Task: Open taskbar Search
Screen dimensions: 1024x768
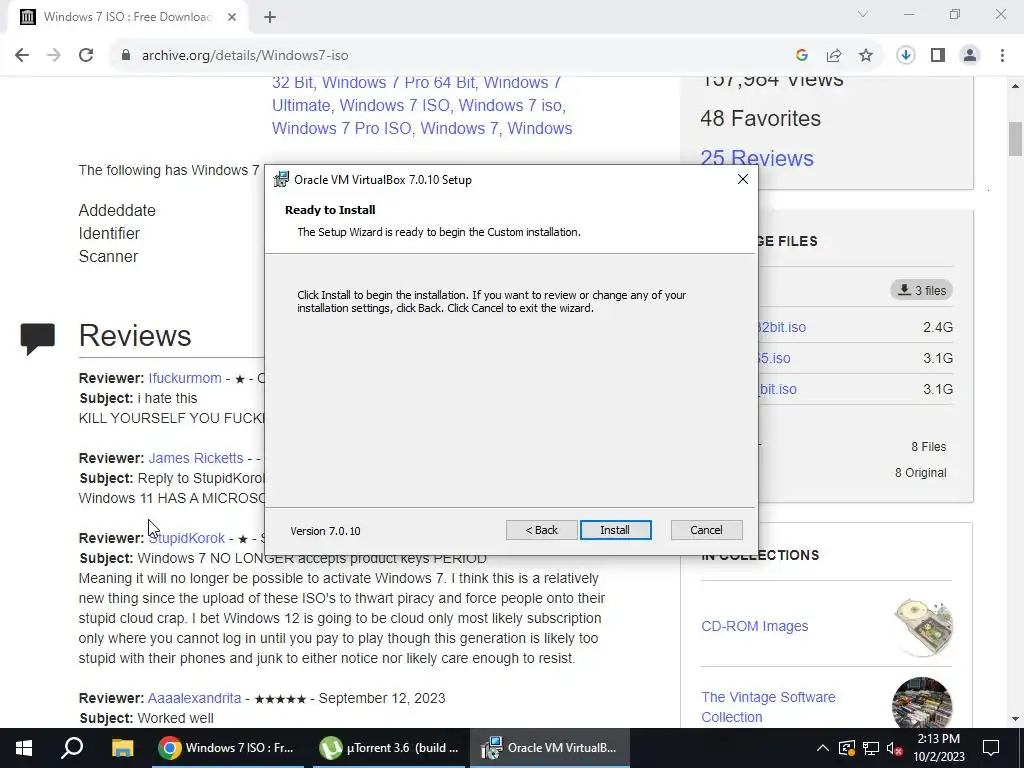Action: click(x=72, y=748)
